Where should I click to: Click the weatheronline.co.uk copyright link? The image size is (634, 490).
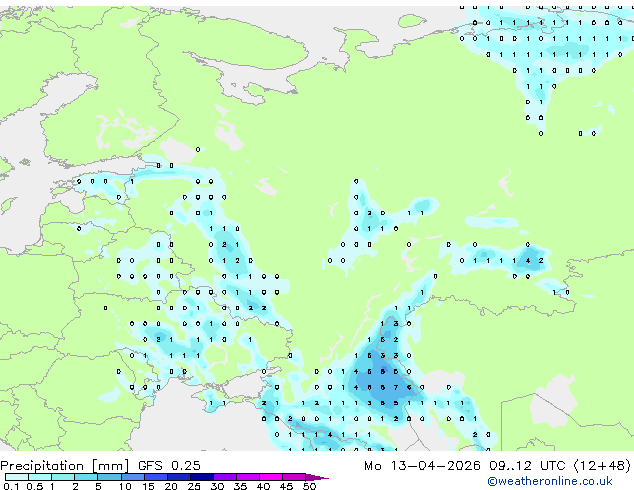coord(550,481)
